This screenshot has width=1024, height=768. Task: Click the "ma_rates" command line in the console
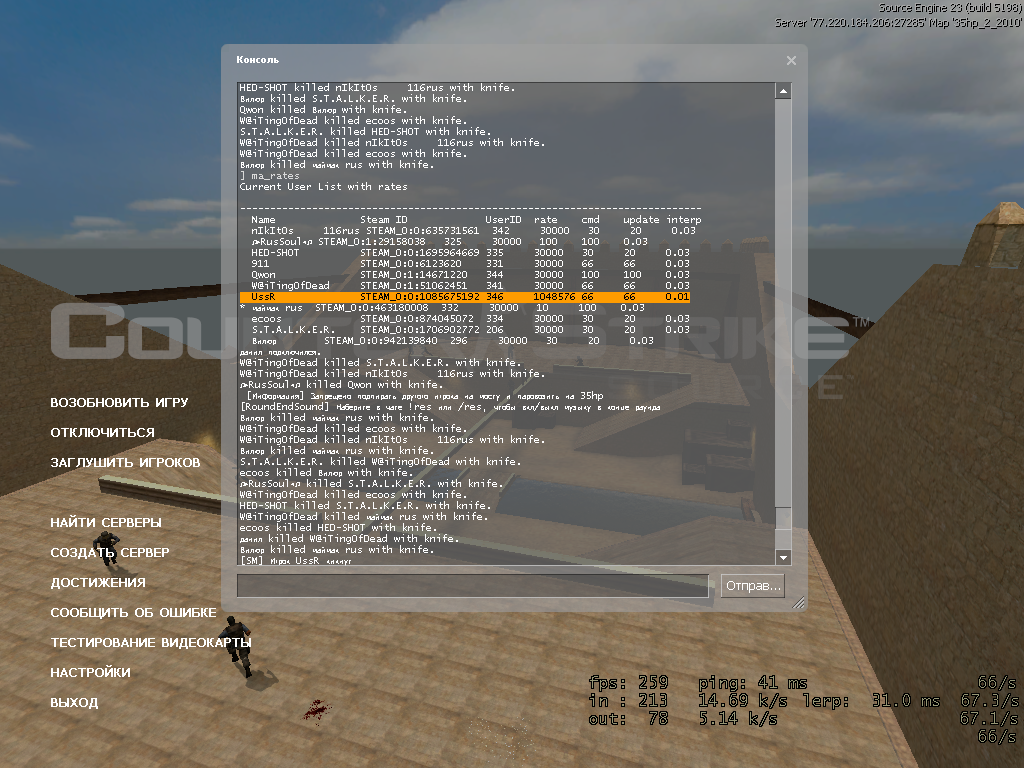[x=270, y=176]
